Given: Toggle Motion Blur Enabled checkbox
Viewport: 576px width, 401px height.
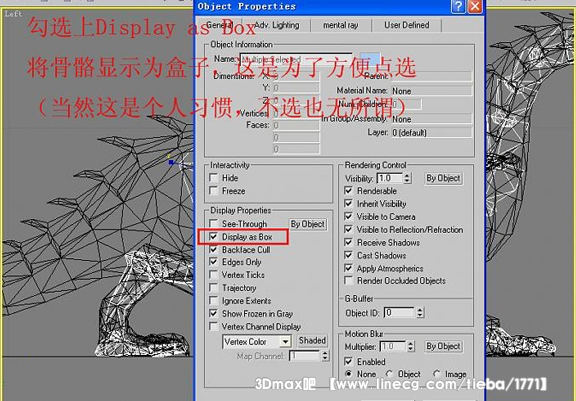Looking at the screenshot, I should (x=349, y=361).
